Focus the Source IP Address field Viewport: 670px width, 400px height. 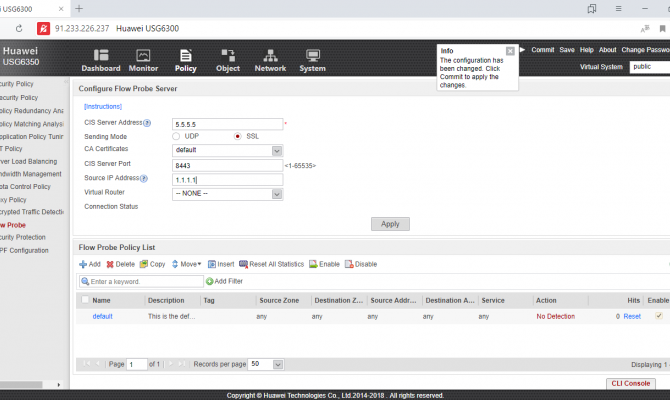227,180
